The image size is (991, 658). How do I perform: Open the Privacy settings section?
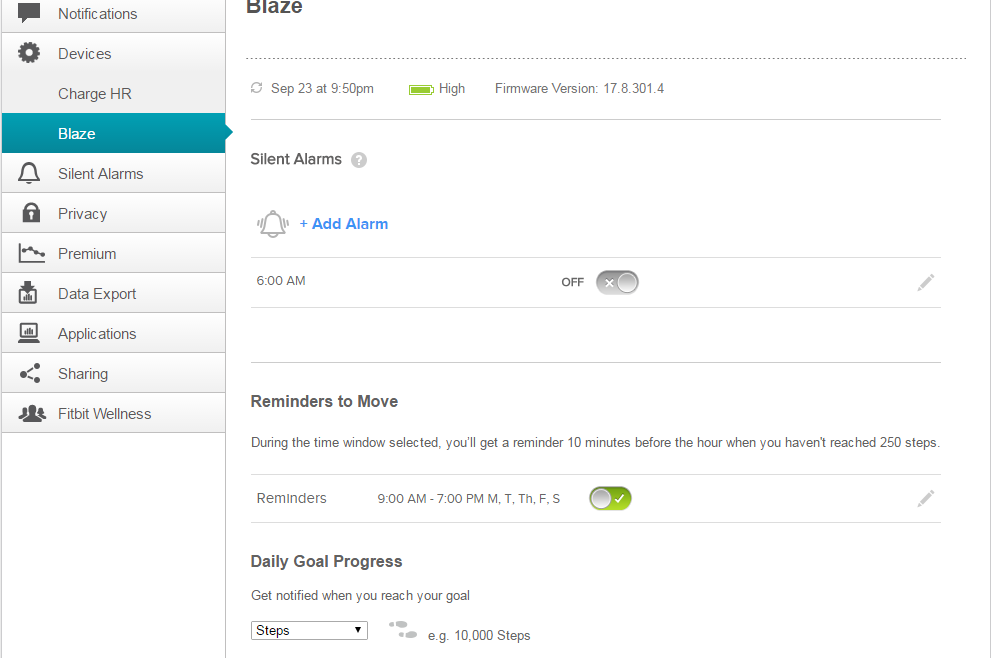coord(114,213)
